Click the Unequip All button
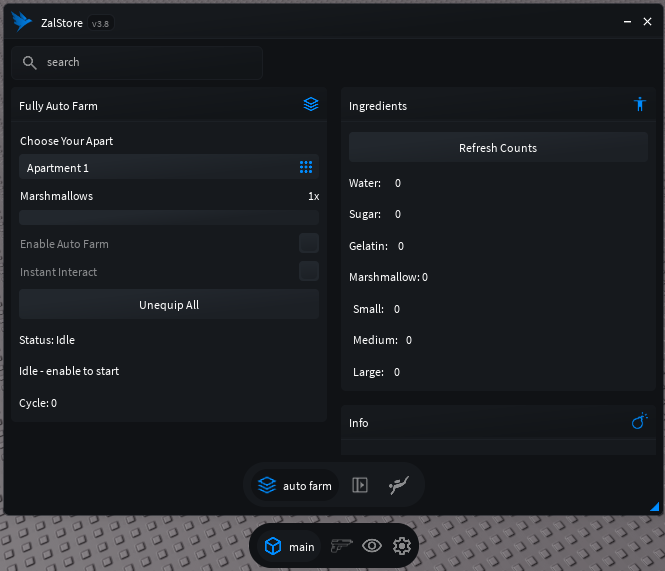This screenshot has height=571, width=665. (169, 305)
